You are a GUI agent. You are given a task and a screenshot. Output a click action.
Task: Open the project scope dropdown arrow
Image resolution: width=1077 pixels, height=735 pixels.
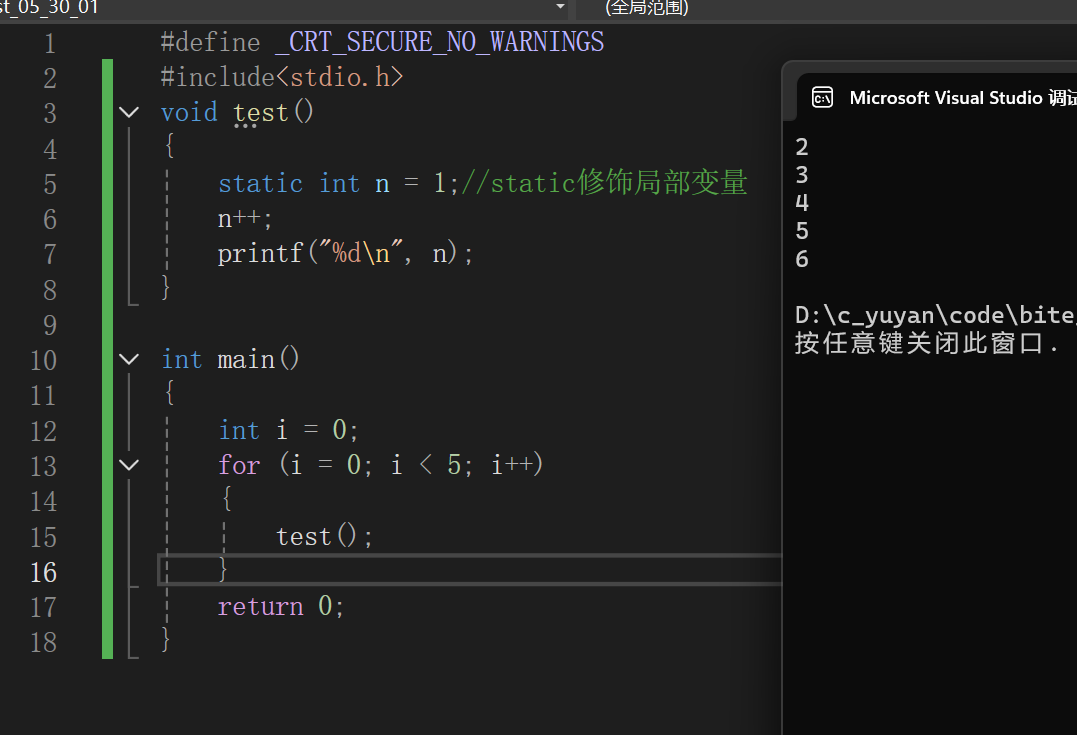pos(560,7)
